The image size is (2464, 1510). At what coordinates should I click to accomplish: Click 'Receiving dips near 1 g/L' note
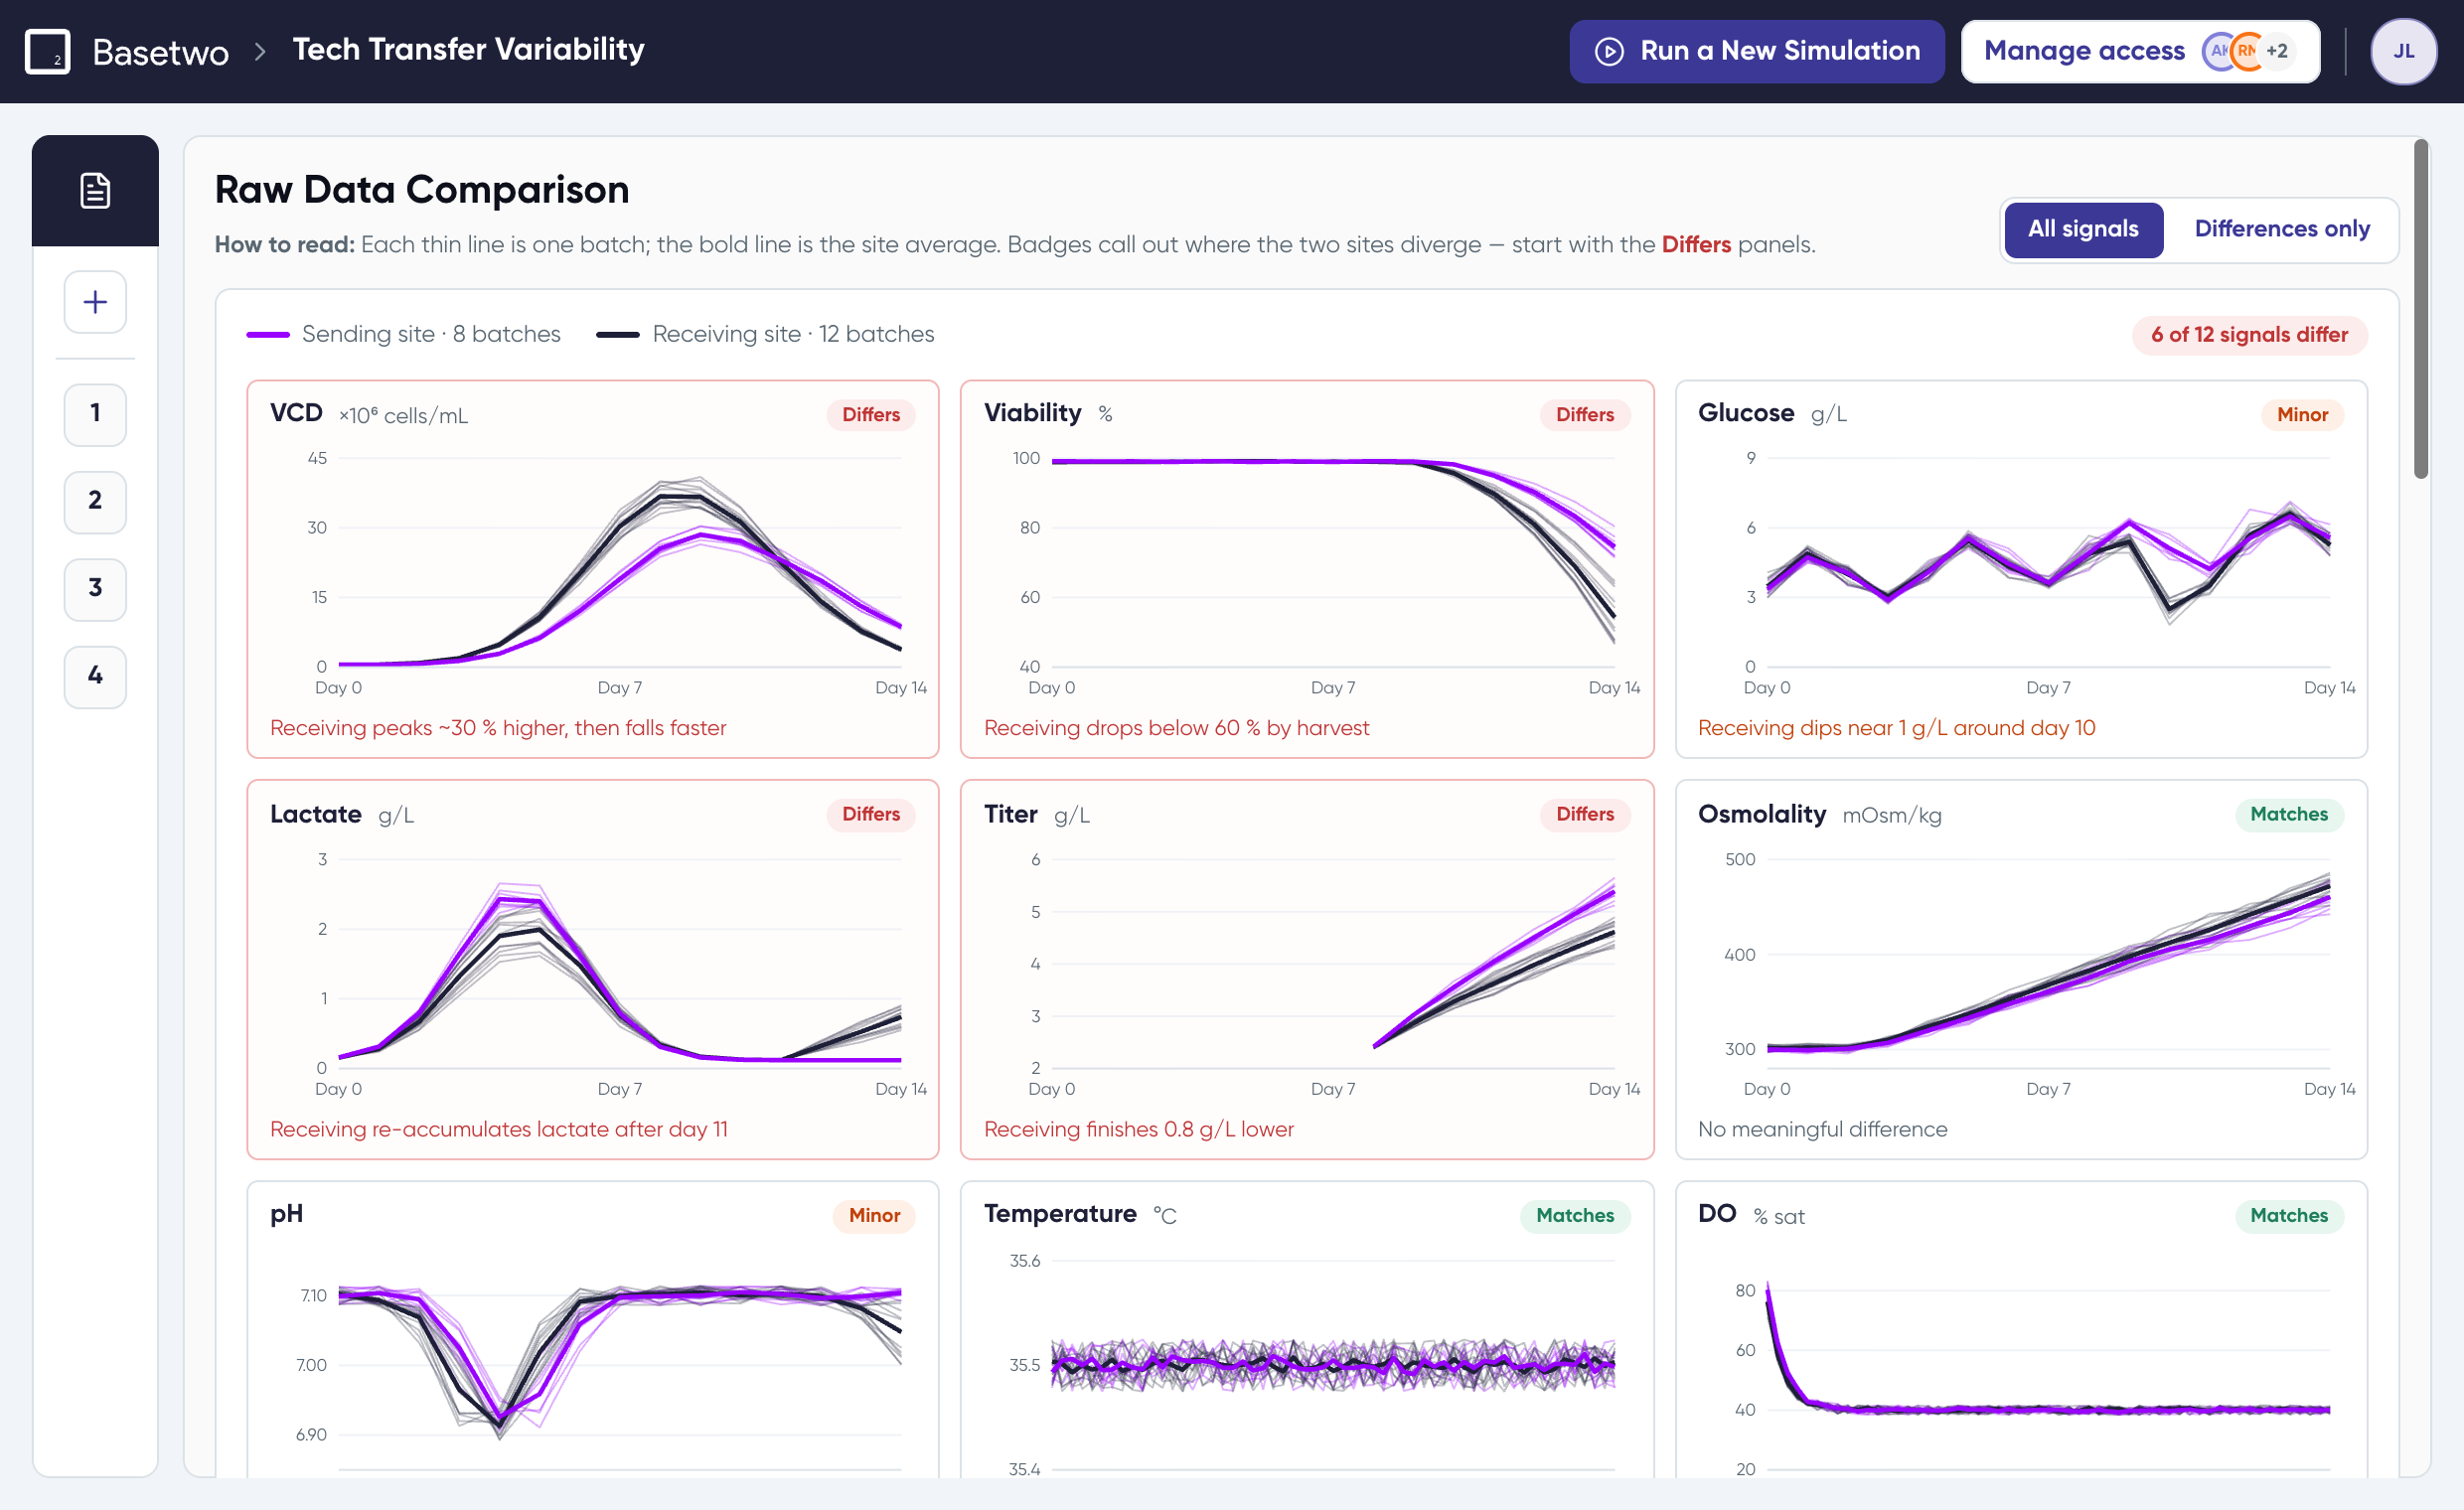1896,728
